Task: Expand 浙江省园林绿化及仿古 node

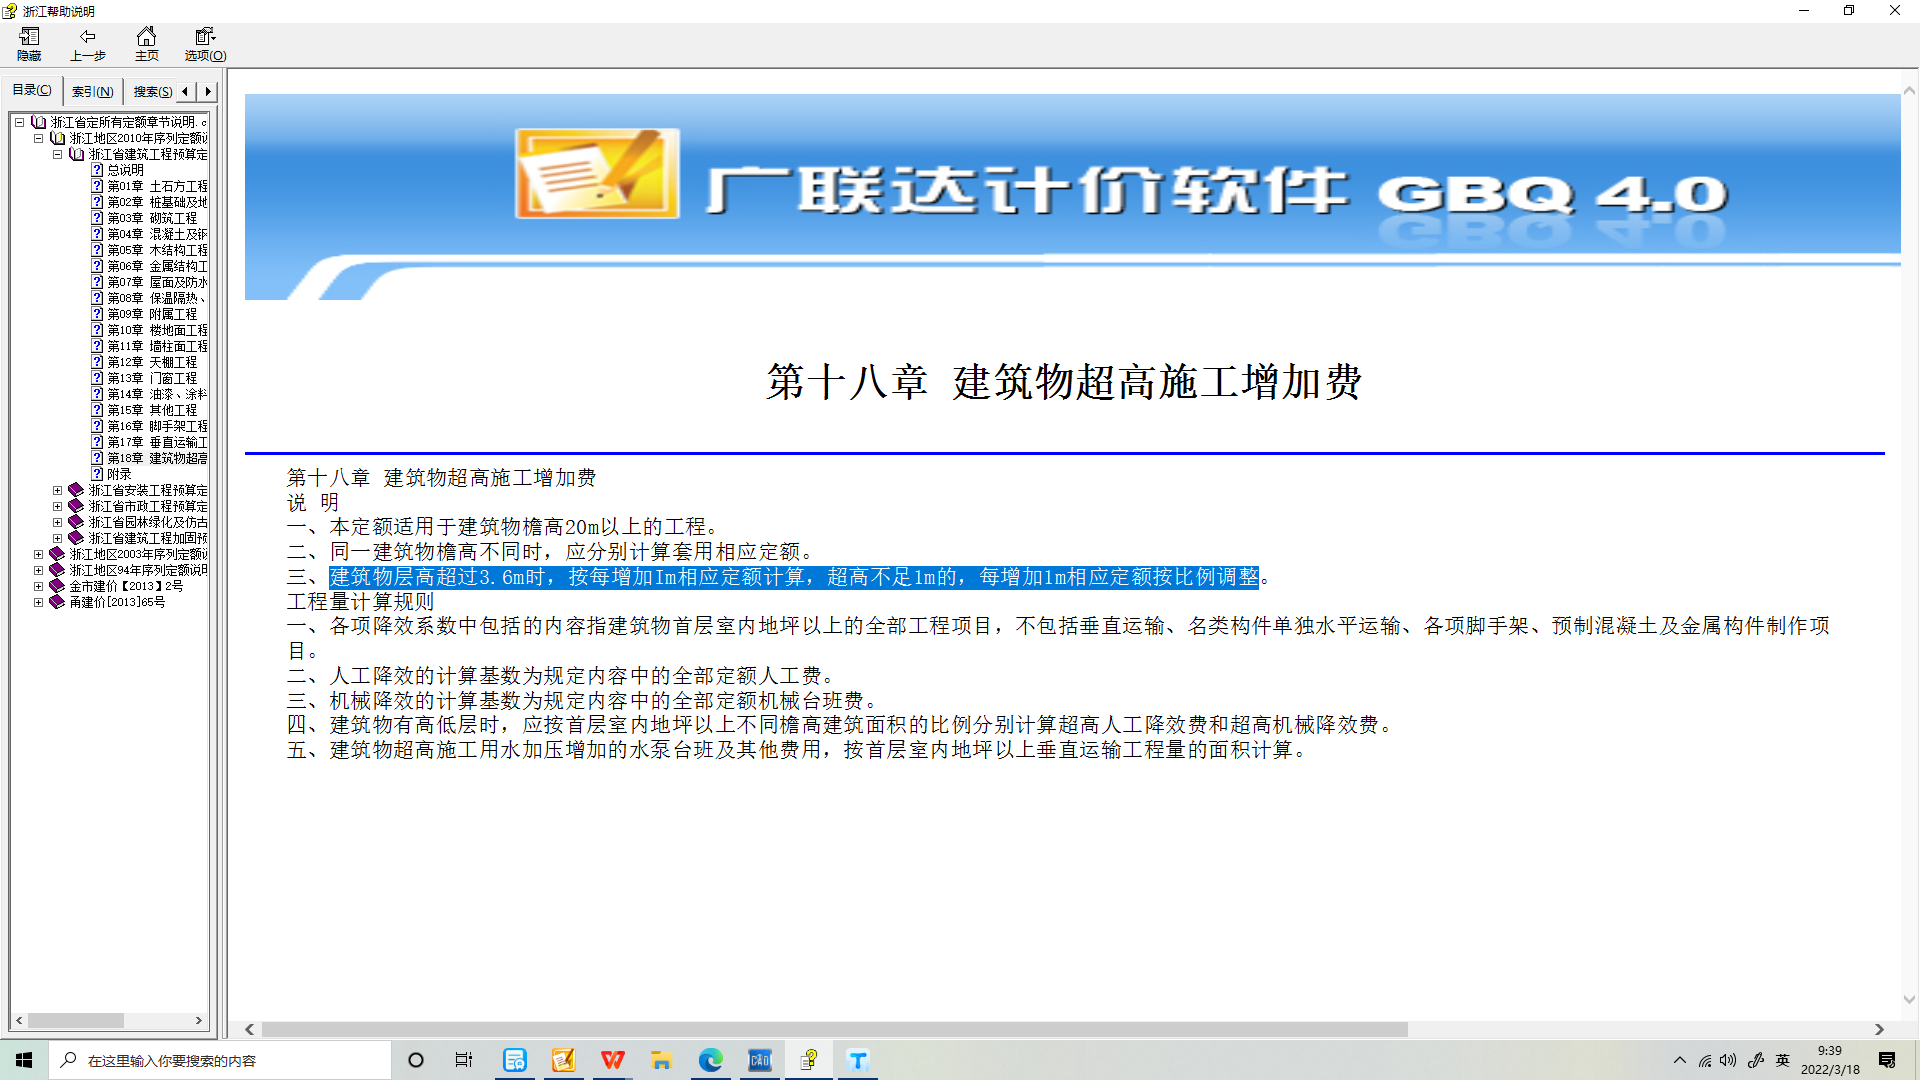Action: pos(57,522)
